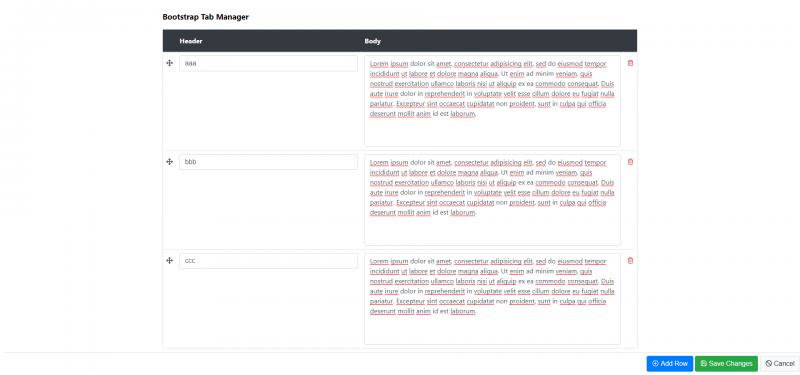Click the Body column title
The width and height of the screenshot is (800, 375).
[x=372, y=41]
